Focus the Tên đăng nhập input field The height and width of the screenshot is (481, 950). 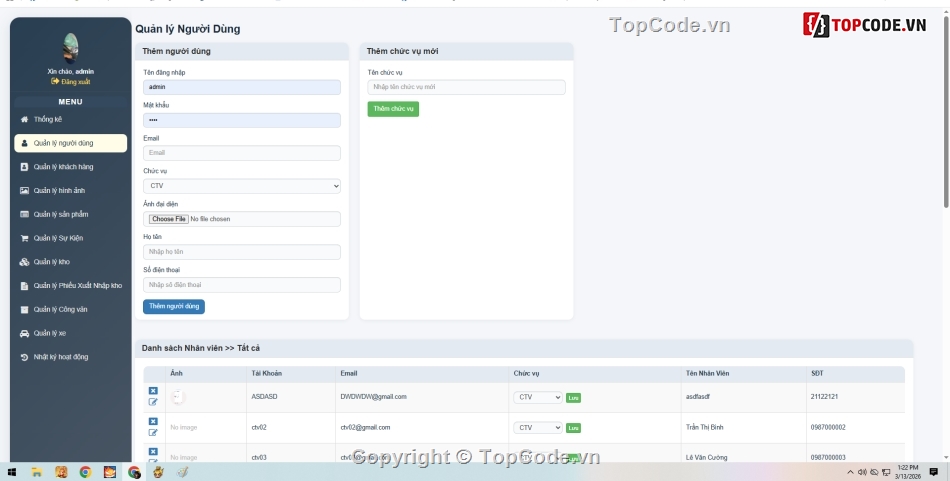(x=242, y=87)
